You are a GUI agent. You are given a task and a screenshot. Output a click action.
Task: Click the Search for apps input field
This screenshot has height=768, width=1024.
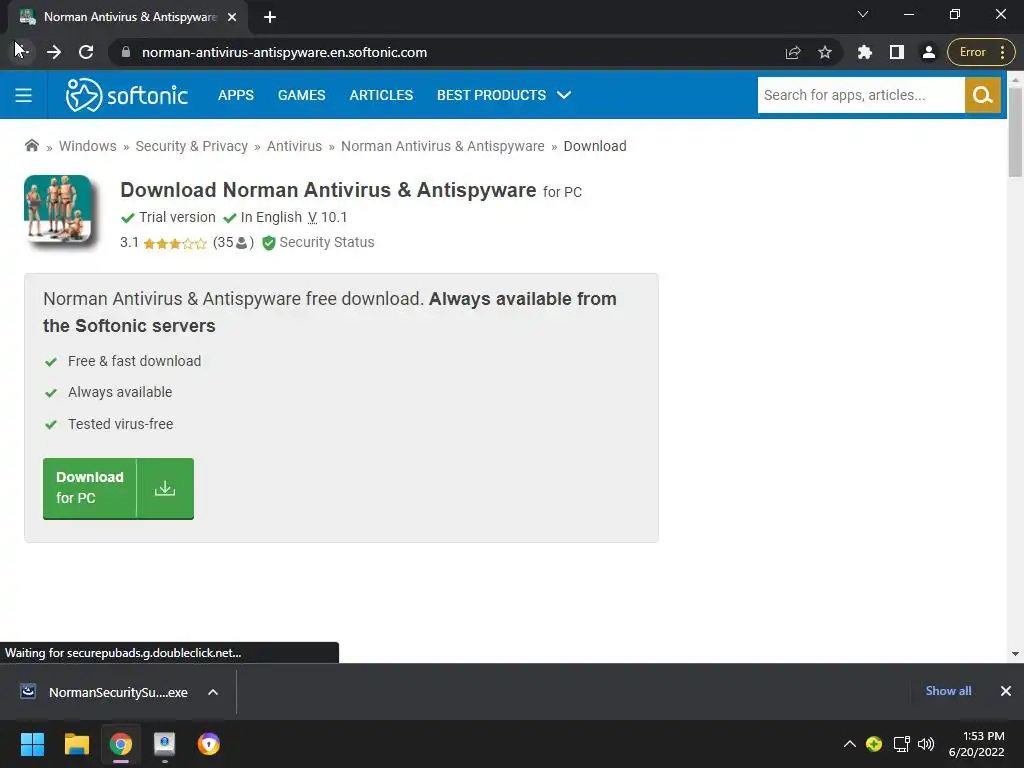(x=861, y=95)
